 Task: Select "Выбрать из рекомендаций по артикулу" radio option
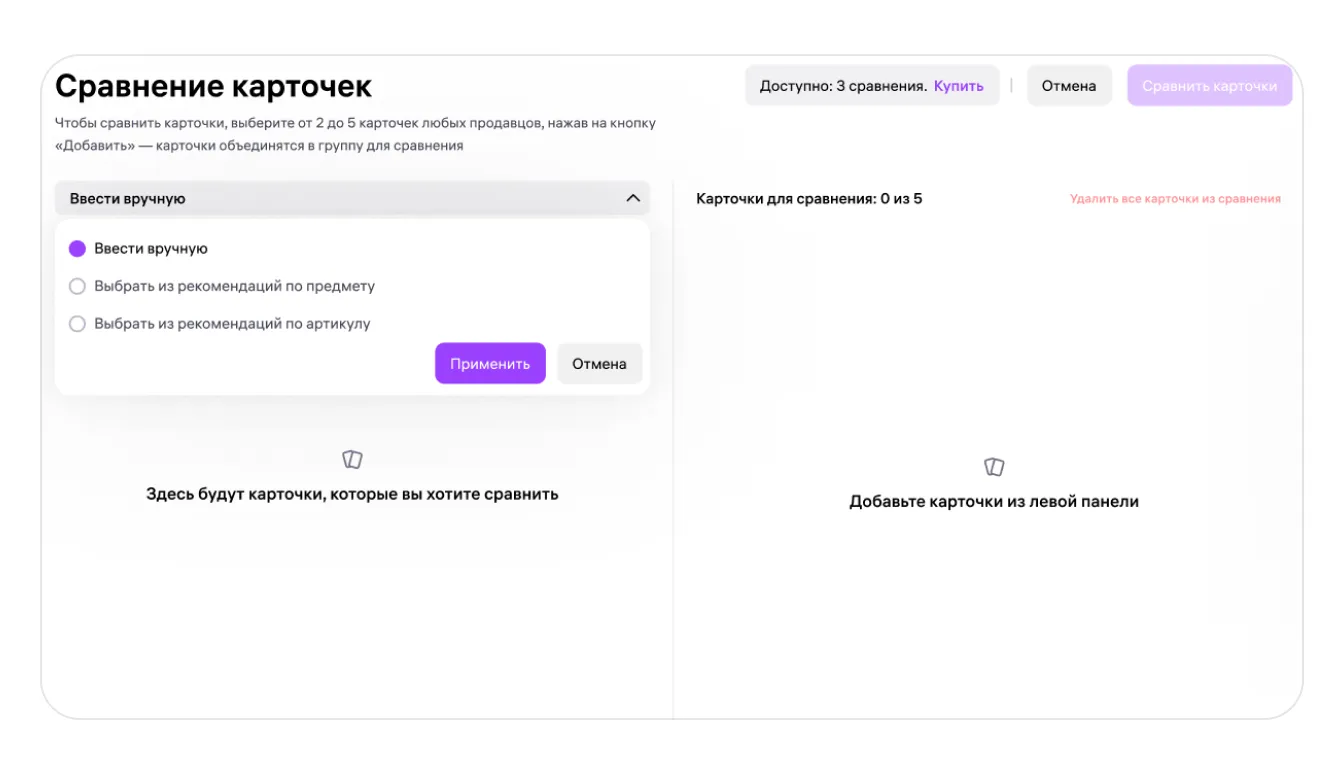(77, 324)
